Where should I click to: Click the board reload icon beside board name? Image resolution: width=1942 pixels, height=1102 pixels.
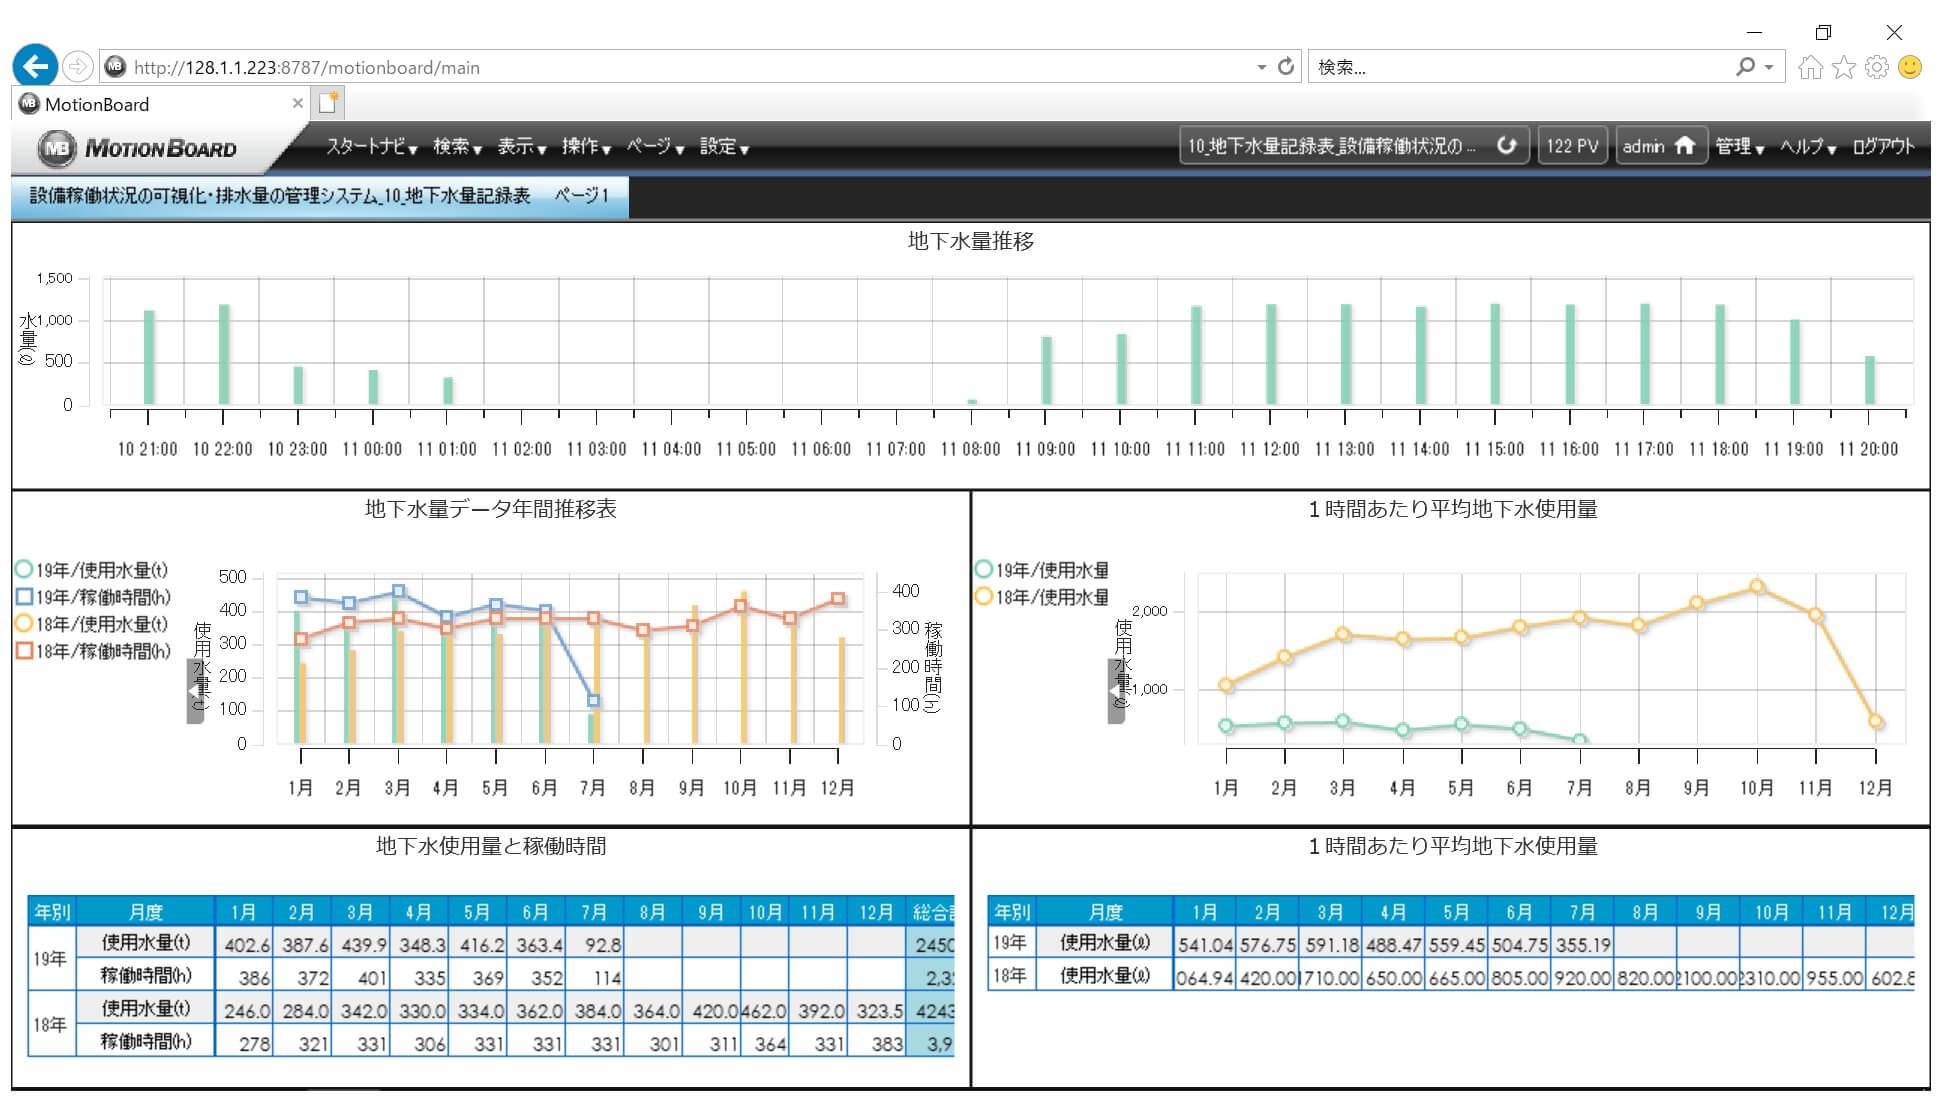point(1506,146)
